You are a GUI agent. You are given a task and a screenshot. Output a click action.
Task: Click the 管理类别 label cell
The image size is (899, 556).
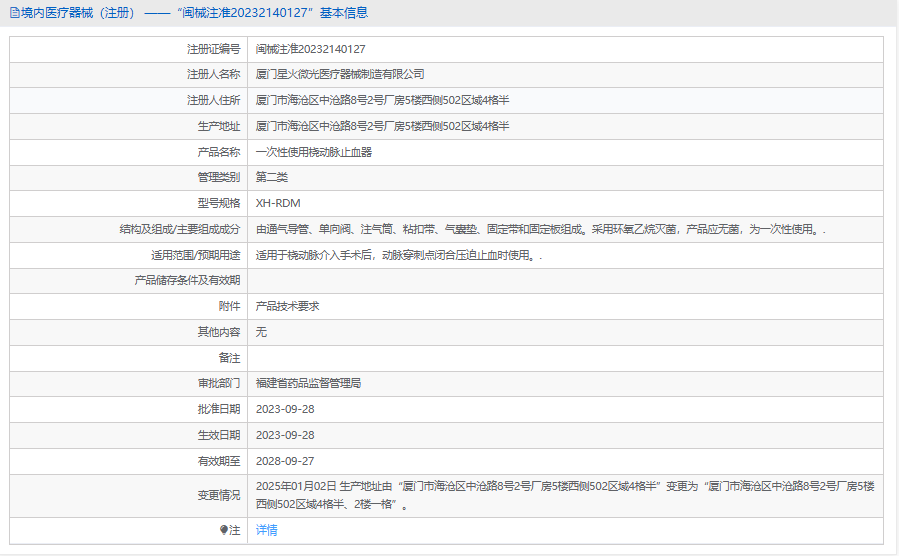[128, 177]
